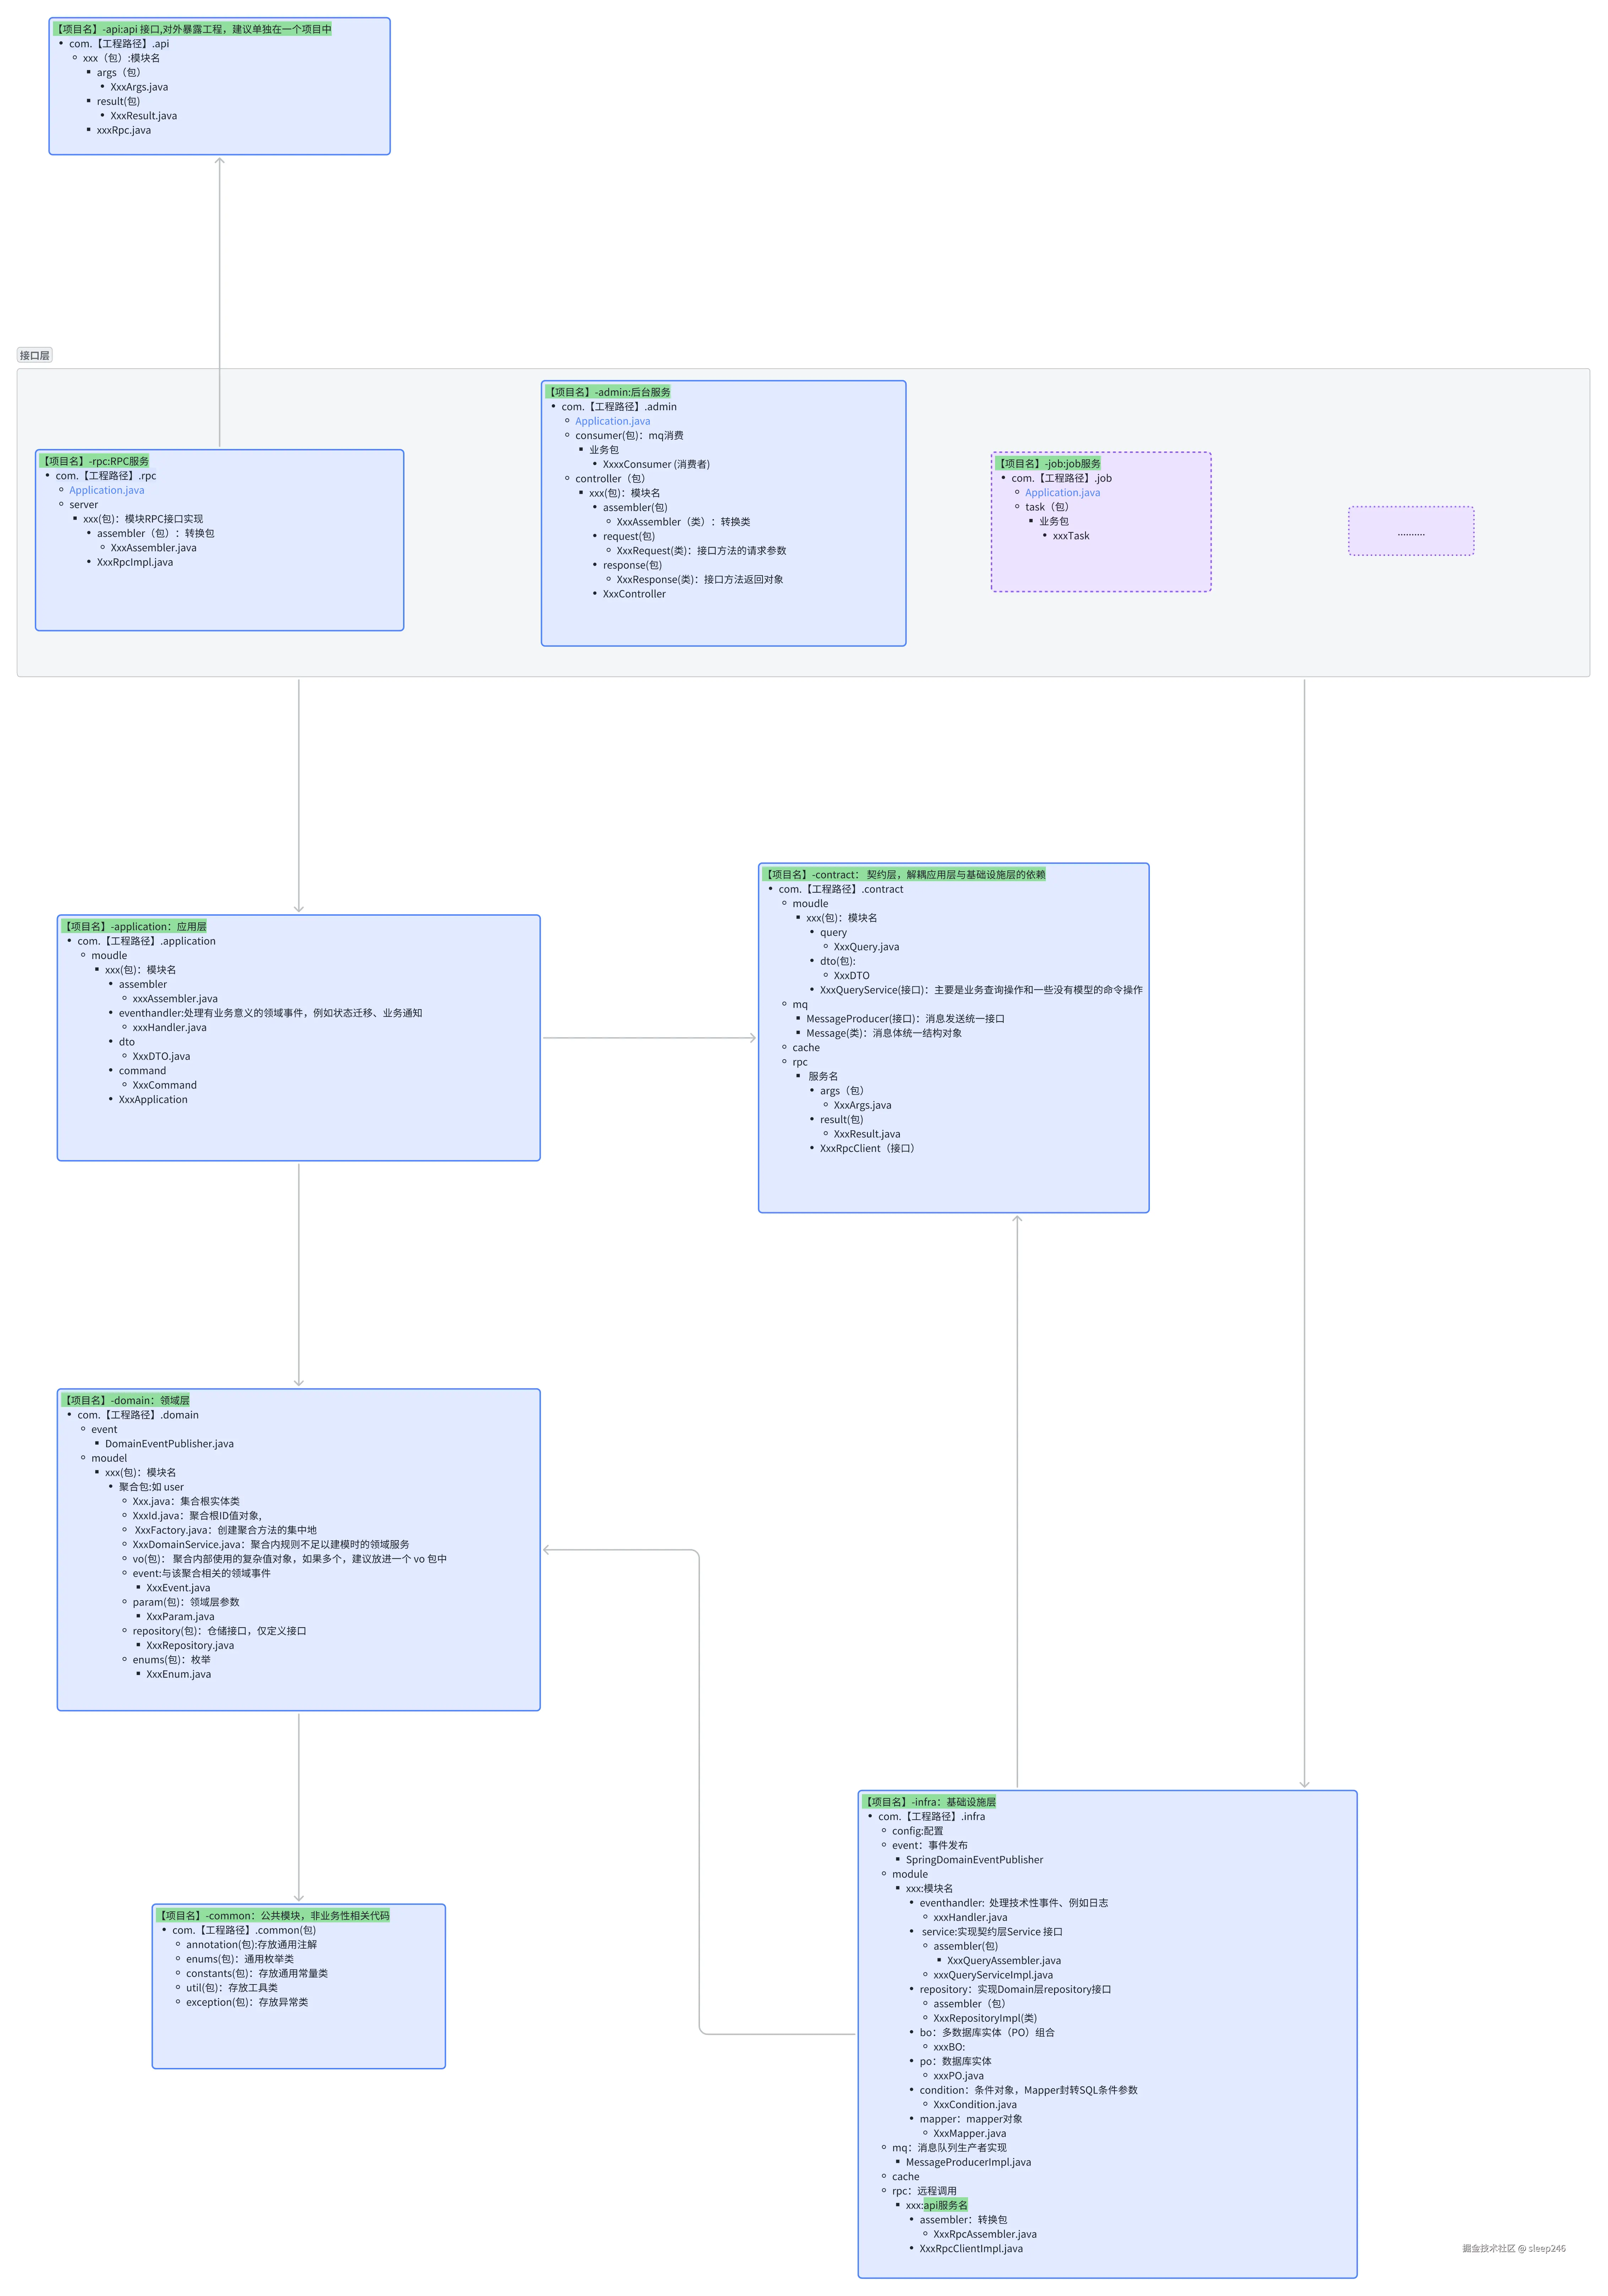
Task: Click the -api box green title
Action: tap(193, 29)
